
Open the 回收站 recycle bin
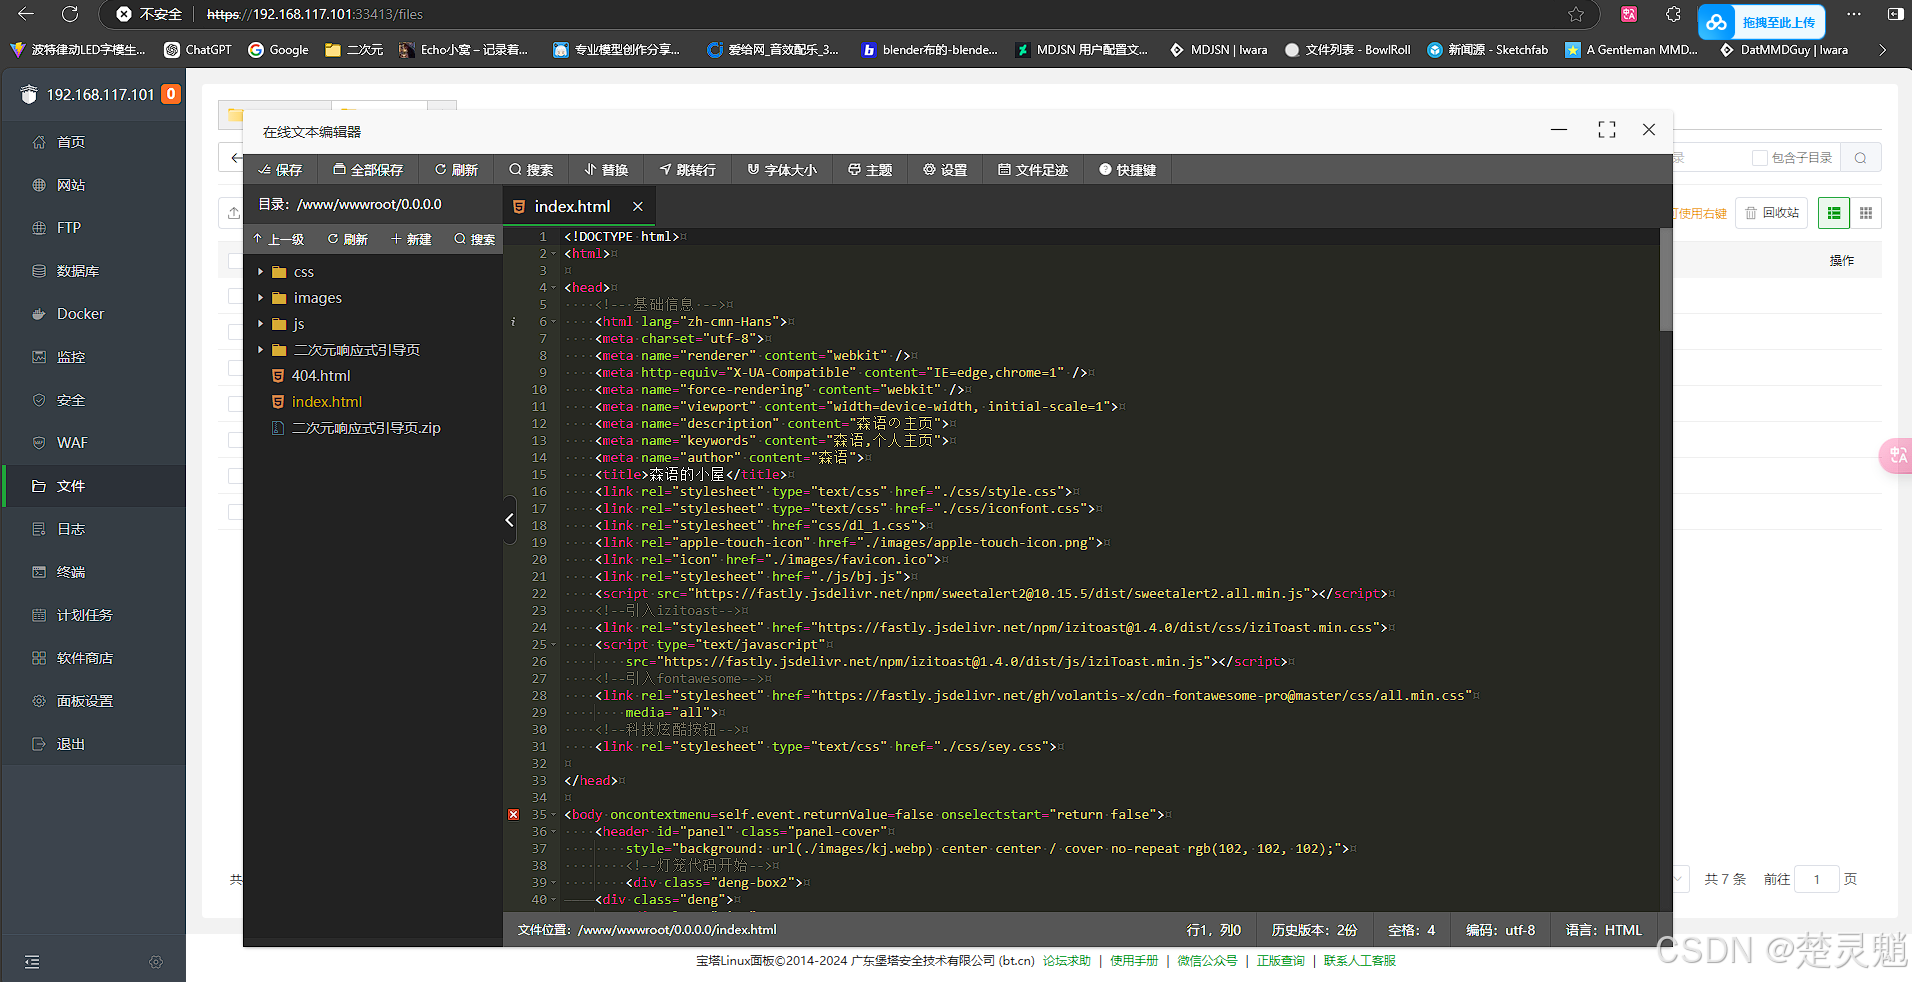tap(1771, 213)
